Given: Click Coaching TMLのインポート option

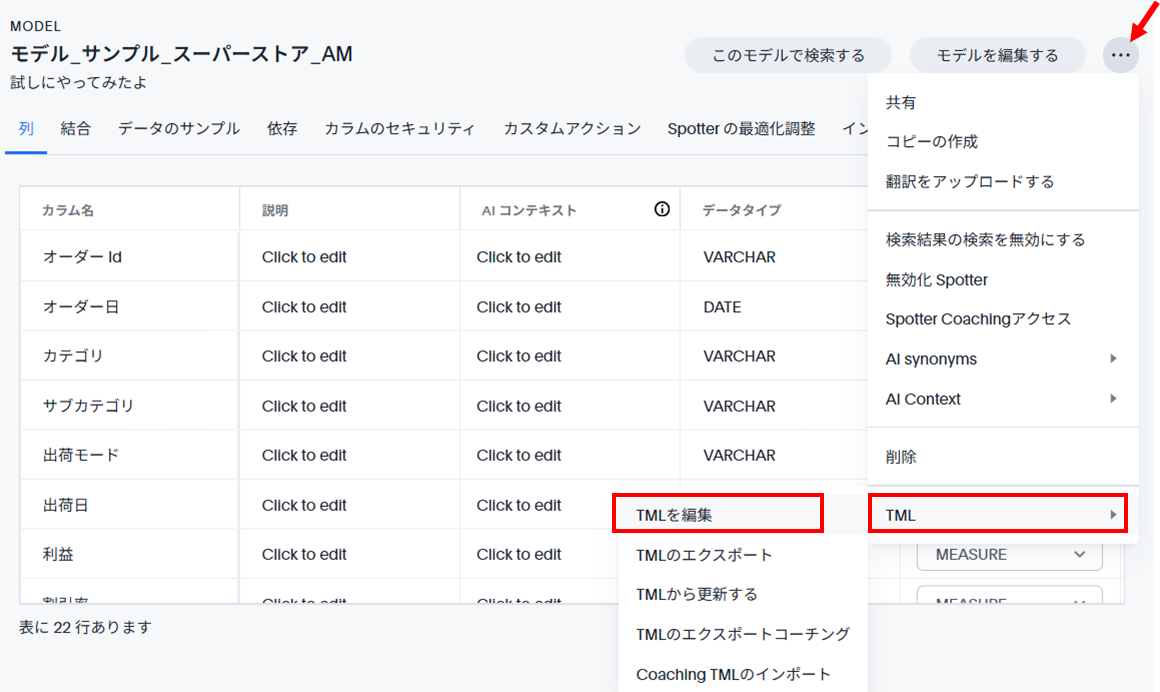Looking at the screenshot, I should point(733,674).
